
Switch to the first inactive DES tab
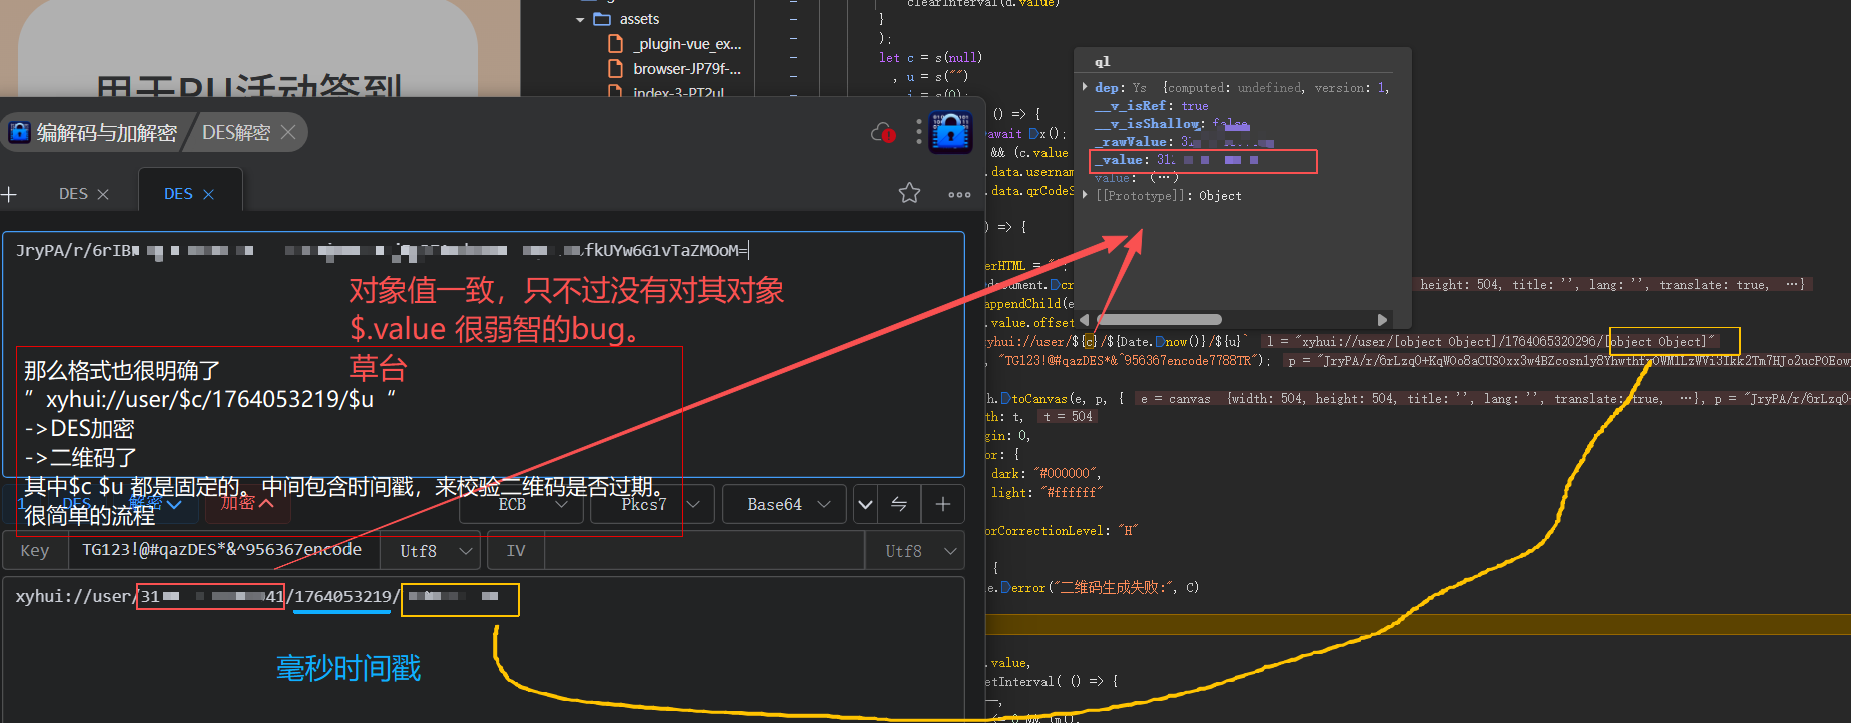[x=73, y=194]
